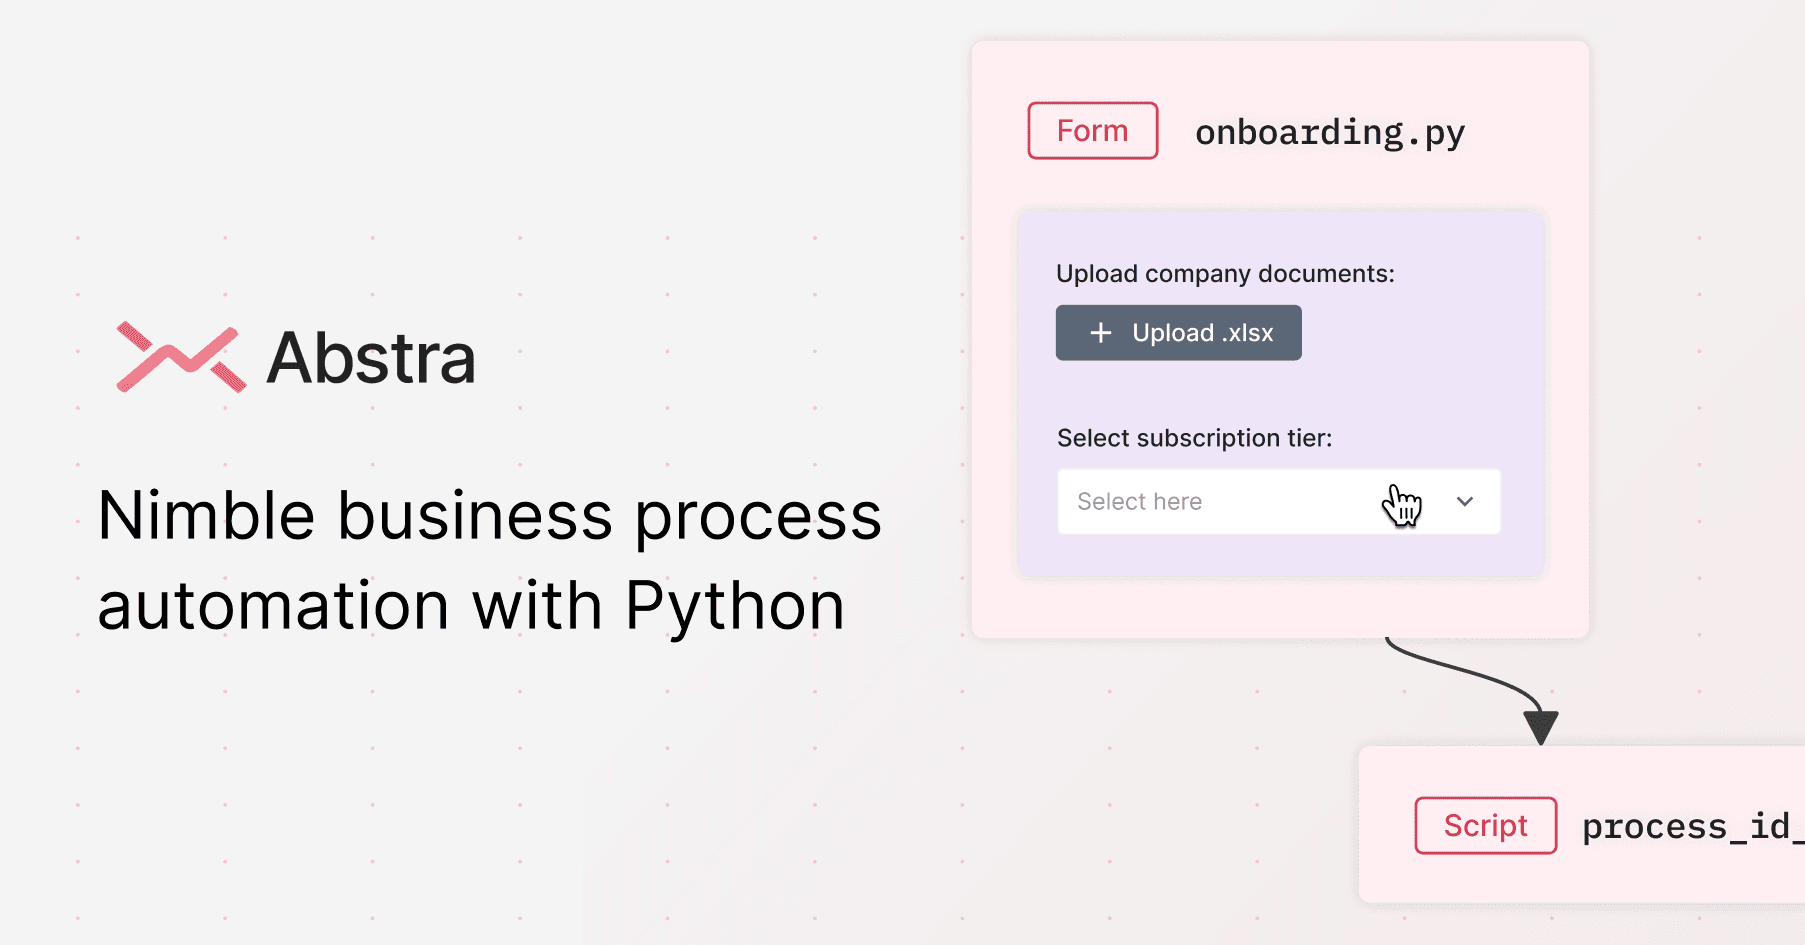Select the red "Script" badge
The height and width of the screenshot is (945, 1805).
(1485, 825)
